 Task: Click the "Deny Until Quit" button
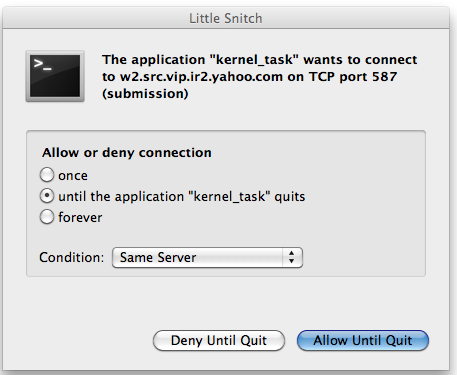point(219,340)
